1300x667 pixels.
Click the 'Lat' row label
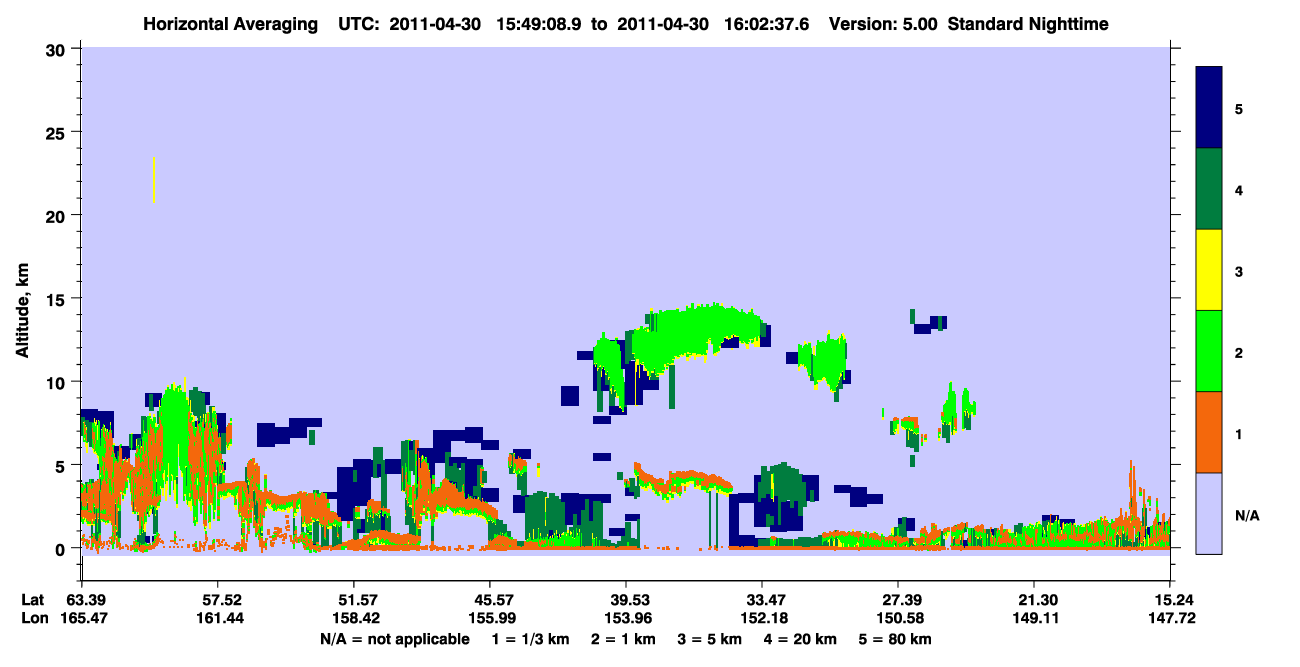(x=32, y=600)
